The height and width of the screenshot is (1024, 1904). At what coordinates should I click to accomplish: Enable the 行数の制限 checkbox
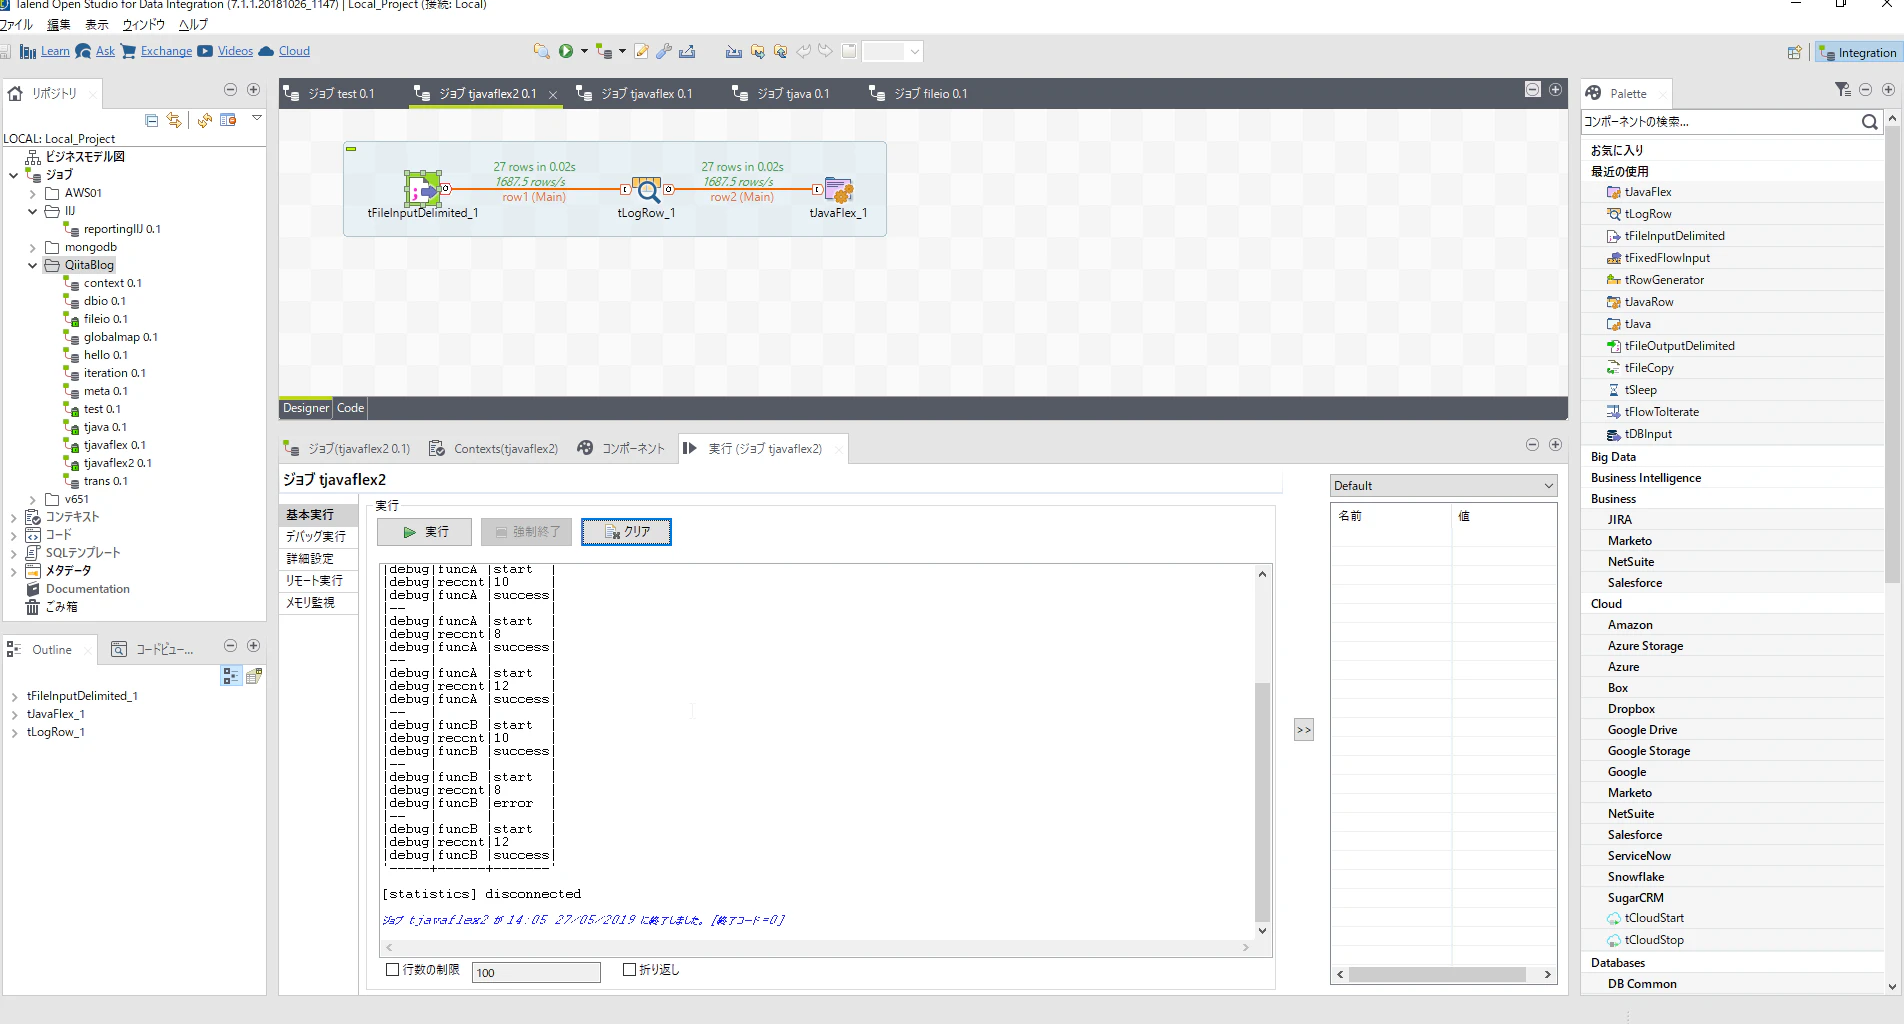[393, 969]
